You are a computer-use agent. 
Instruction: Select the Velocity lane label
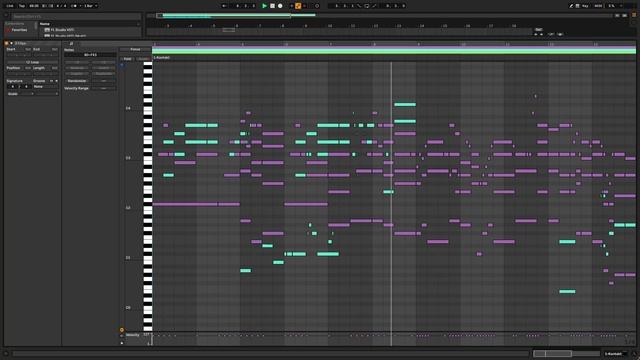click(133, 335)
